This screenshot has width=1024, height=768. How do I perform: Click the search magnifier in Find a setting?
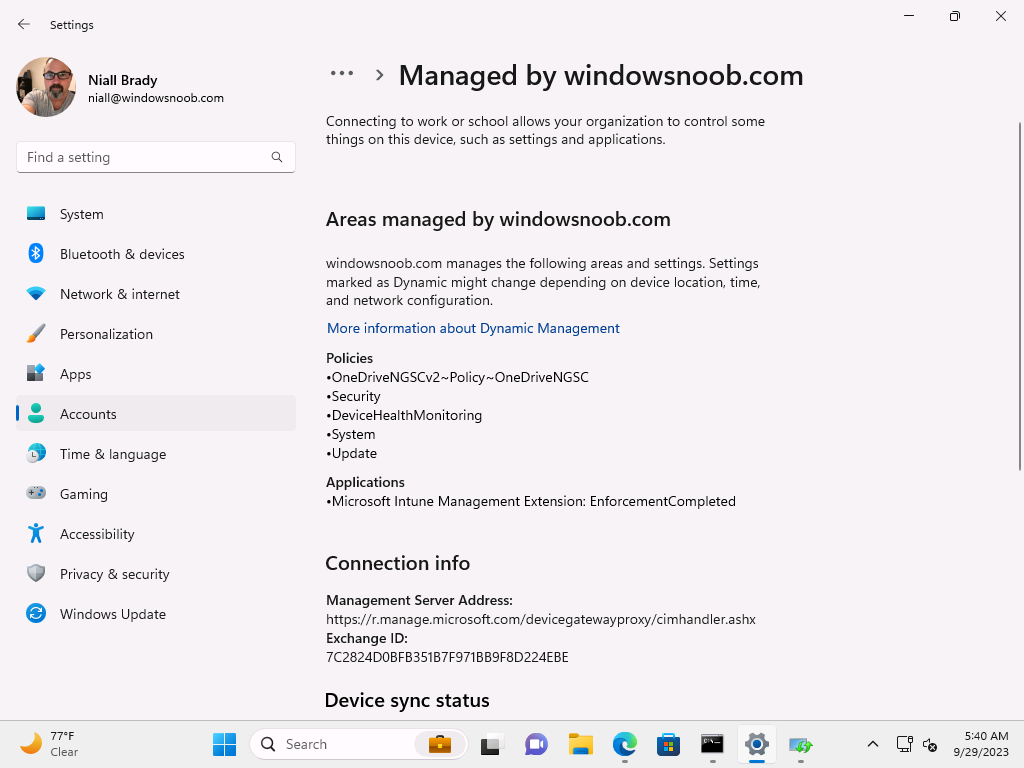(277, 157)
